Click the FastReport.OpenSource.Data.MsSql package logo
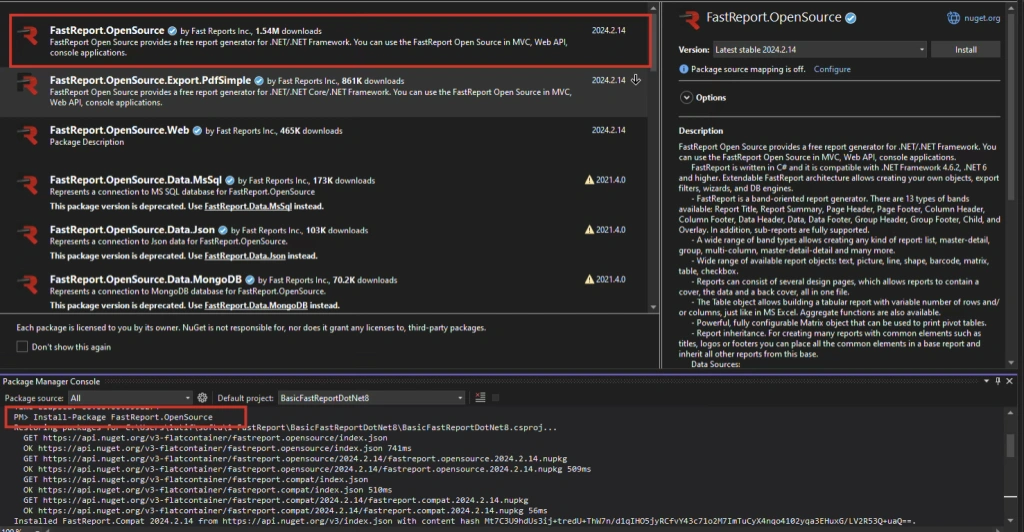The height and width of the screenshot is (532, 1024). click(28, 184)
